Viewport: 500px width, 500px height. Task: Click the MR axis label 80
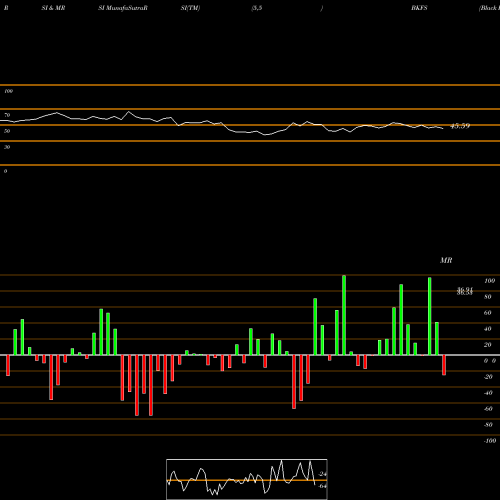tap(488, 297)
